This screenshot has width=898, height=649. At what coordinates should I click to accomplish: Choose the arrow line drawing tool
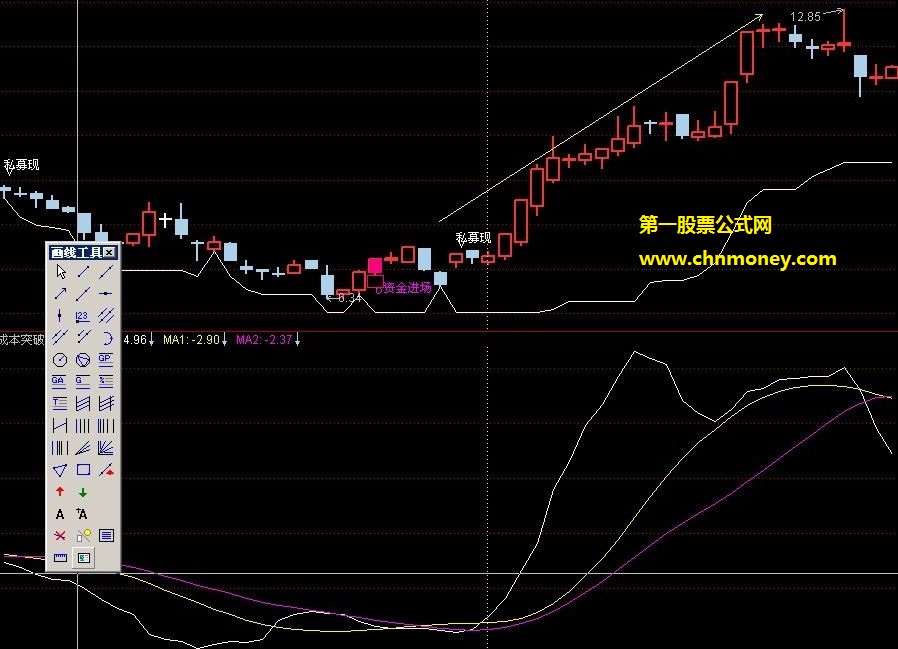(x=60, y=294)
